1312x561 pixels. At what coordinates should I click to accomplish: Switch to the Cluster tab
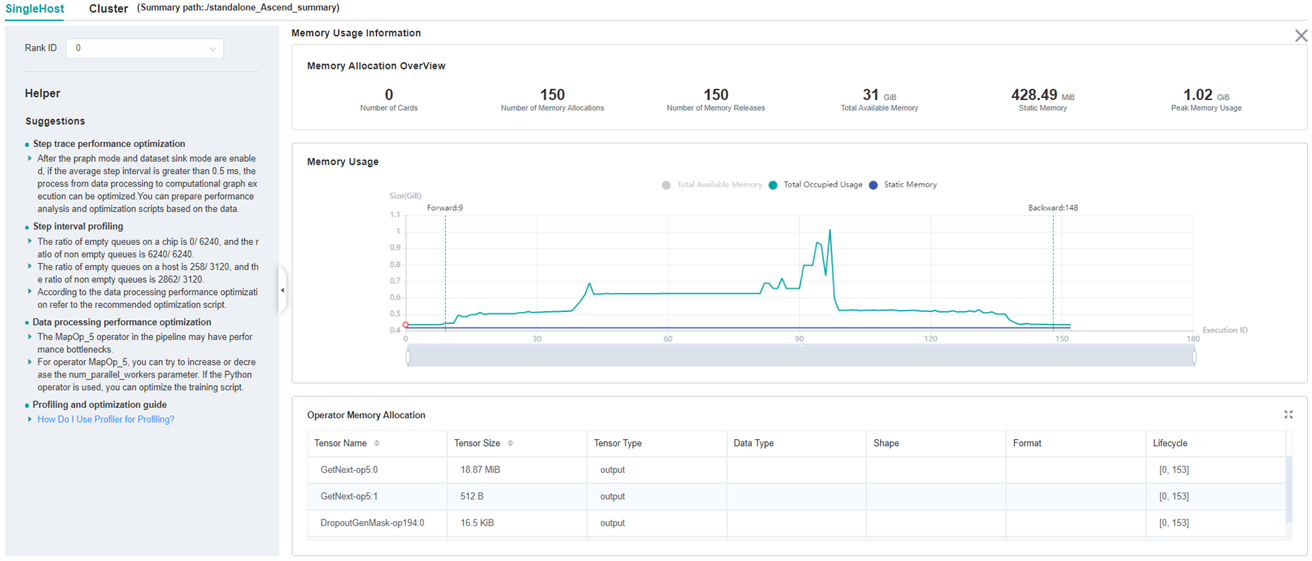click(x=108, y=9)
